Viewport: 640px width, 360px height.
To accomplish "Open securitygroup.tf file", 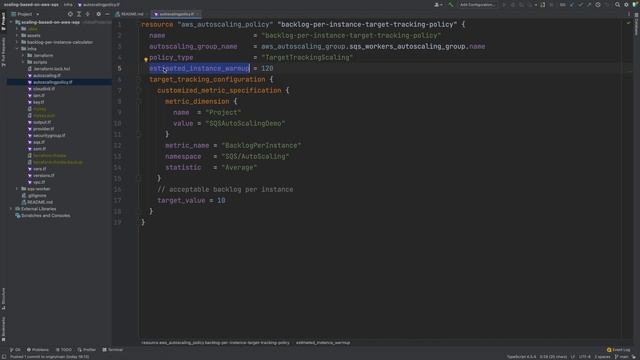I will point(49,136).
